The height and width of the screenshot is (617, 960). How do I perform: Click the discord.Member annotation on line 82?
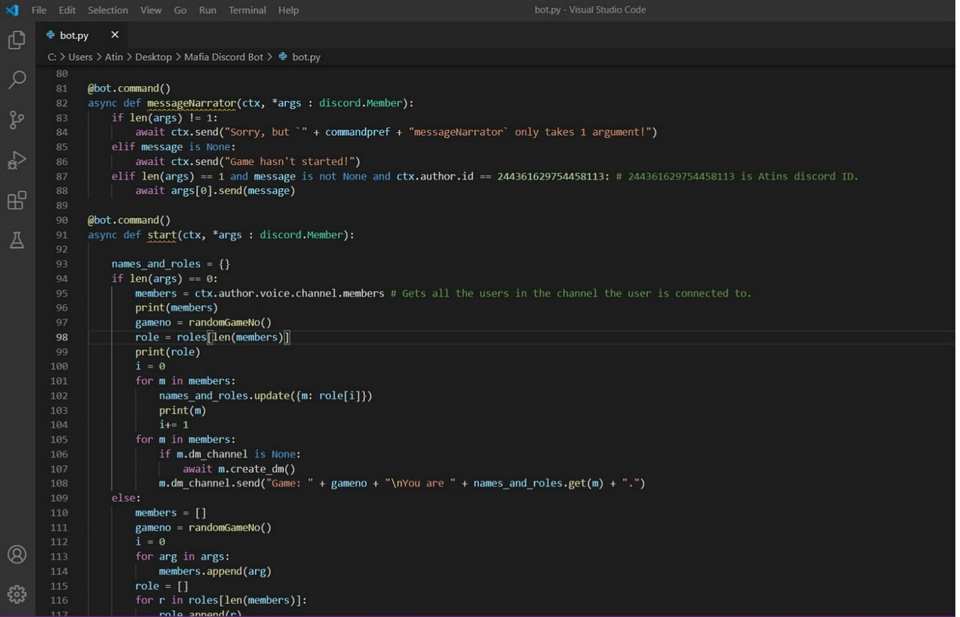[x=361, y=103]
